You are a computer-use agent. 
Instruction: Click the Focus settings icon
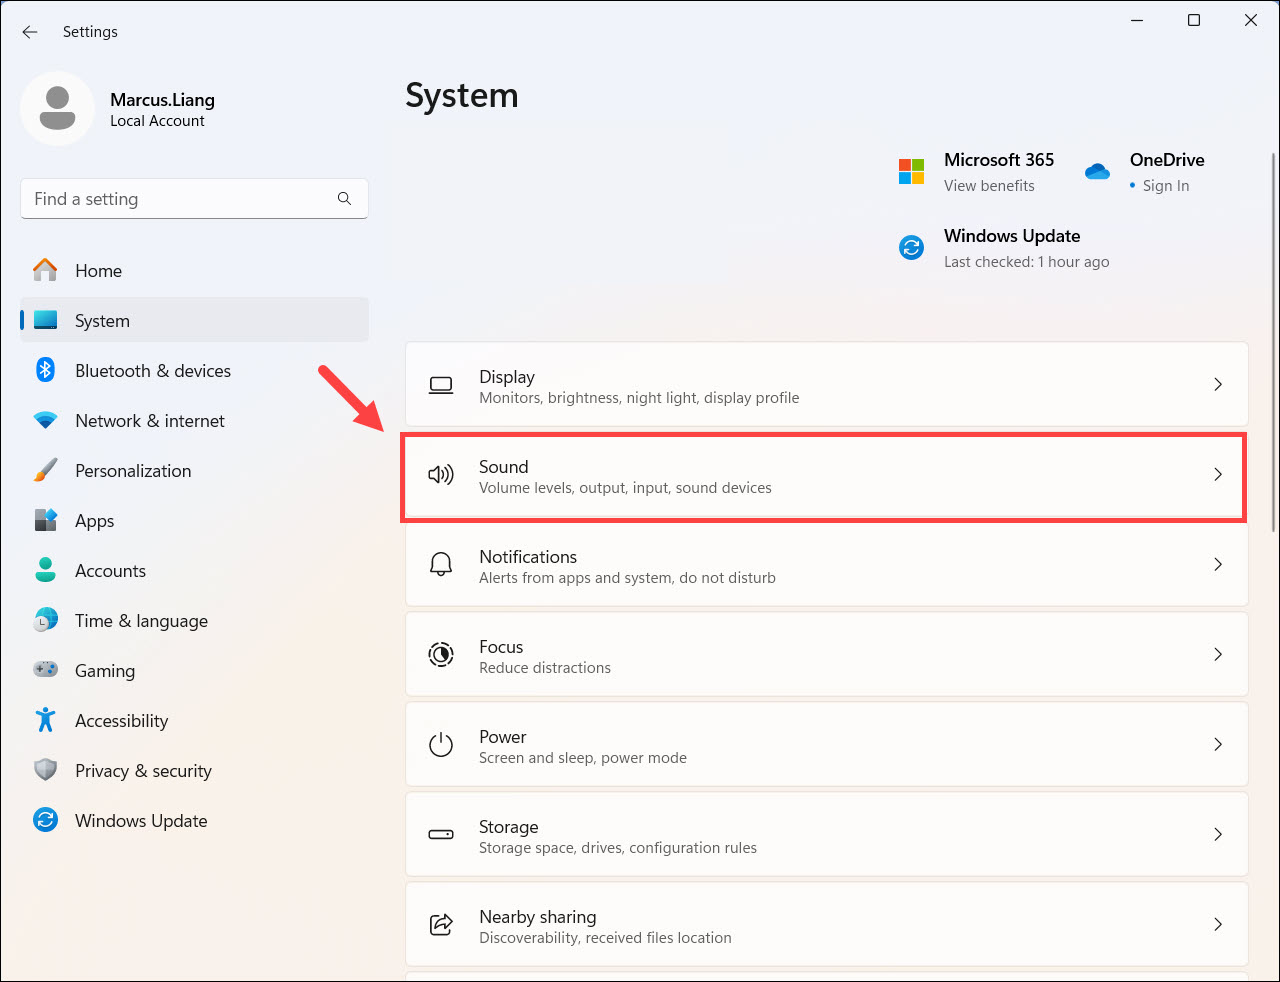pos(441,655)
